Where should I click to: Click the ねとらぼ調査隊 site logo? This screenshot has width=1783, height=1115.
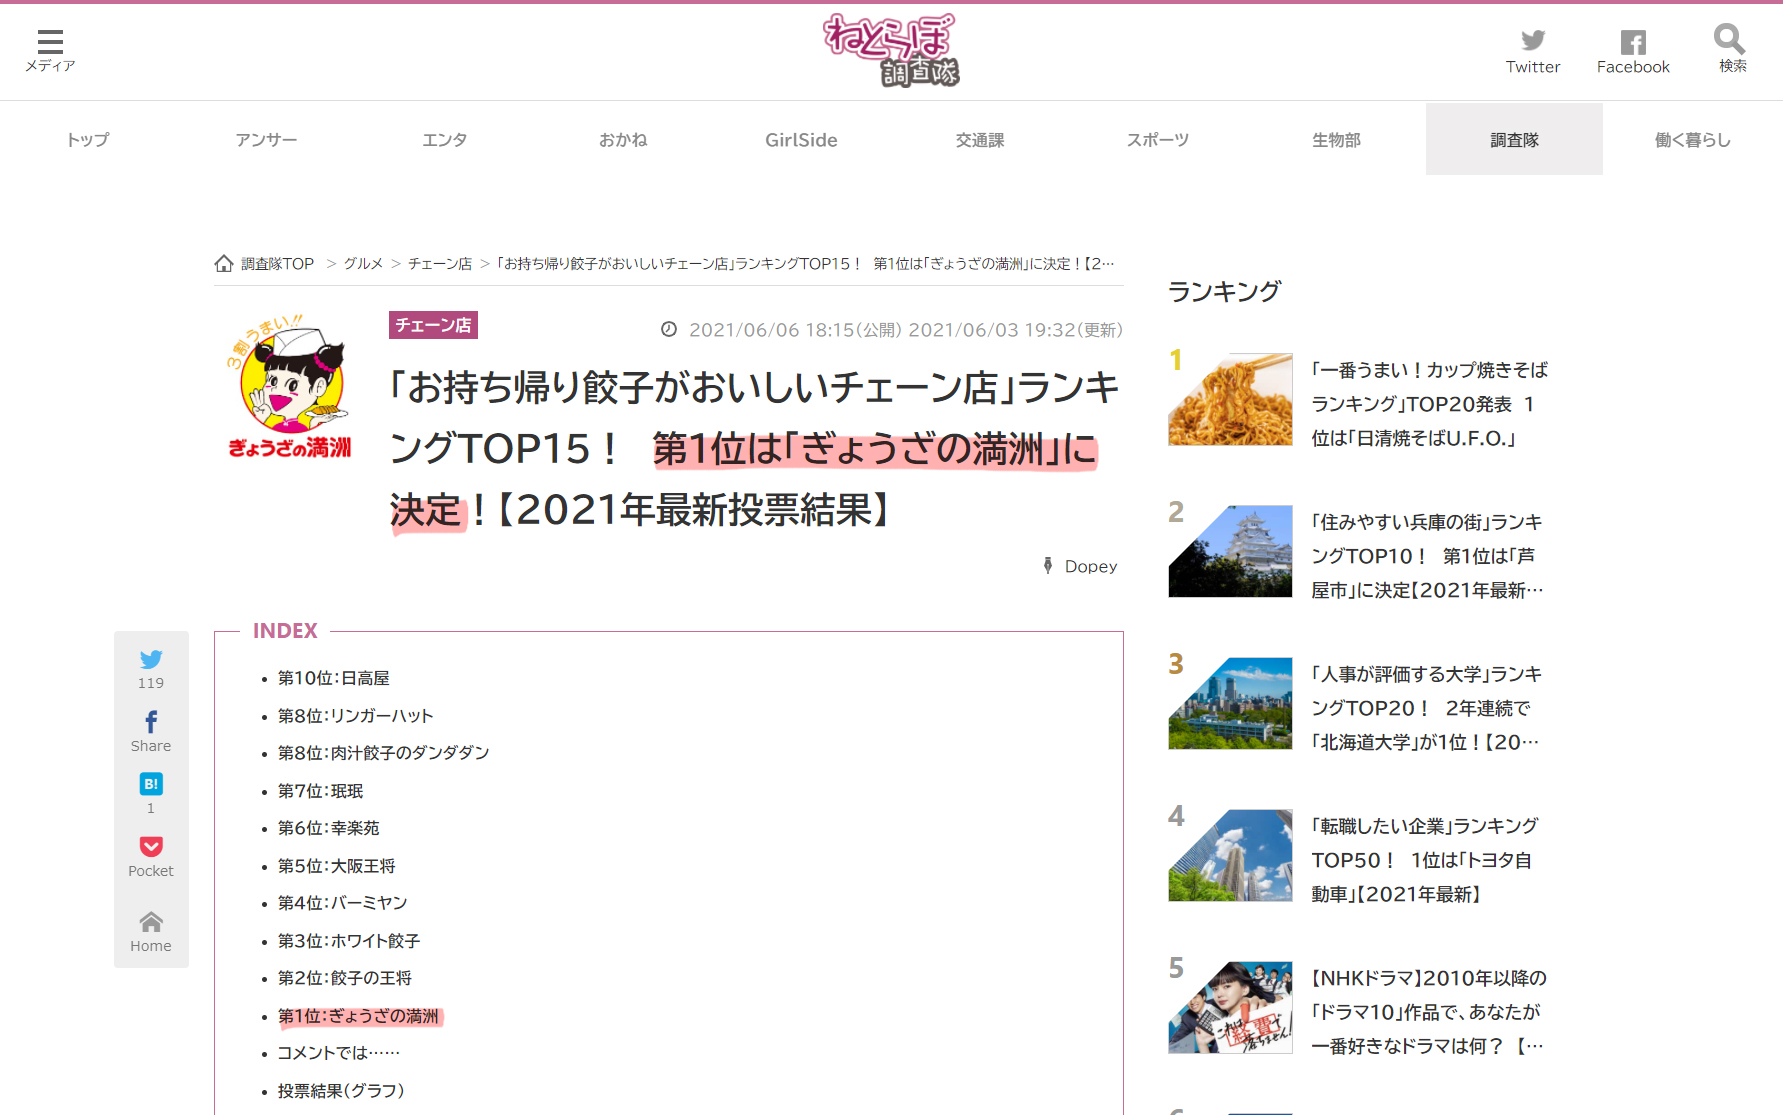(890, 50)
